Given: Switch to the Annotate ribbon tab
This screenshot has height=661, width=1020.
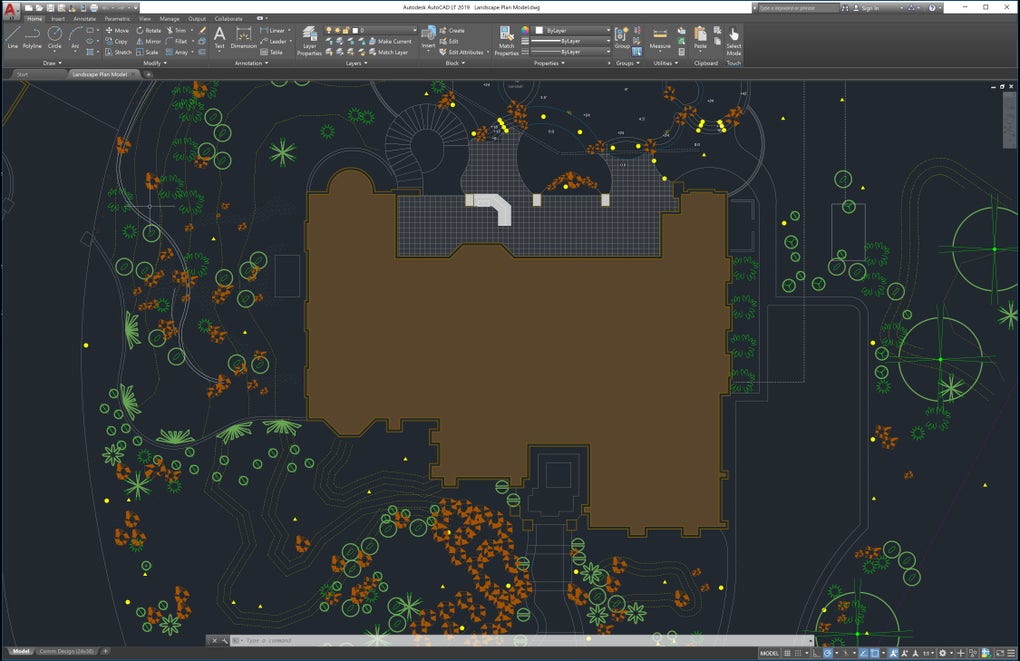Looking at the screenshot, I should (85, 19).
